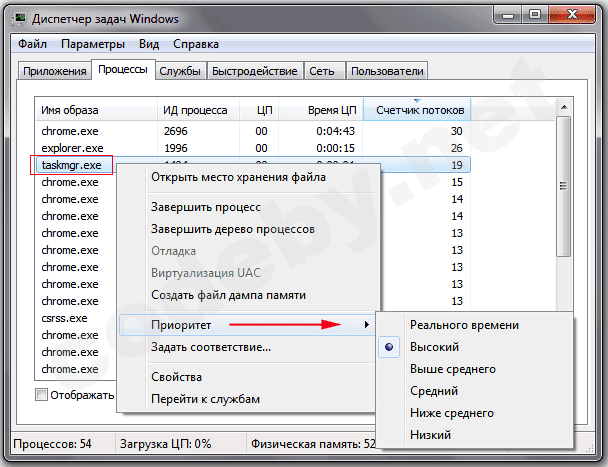Click the Загрузка ЦП: 0% status entry
Image resolution: width=608 pixels, height=467 pixels.
click(x=166, y=443)
